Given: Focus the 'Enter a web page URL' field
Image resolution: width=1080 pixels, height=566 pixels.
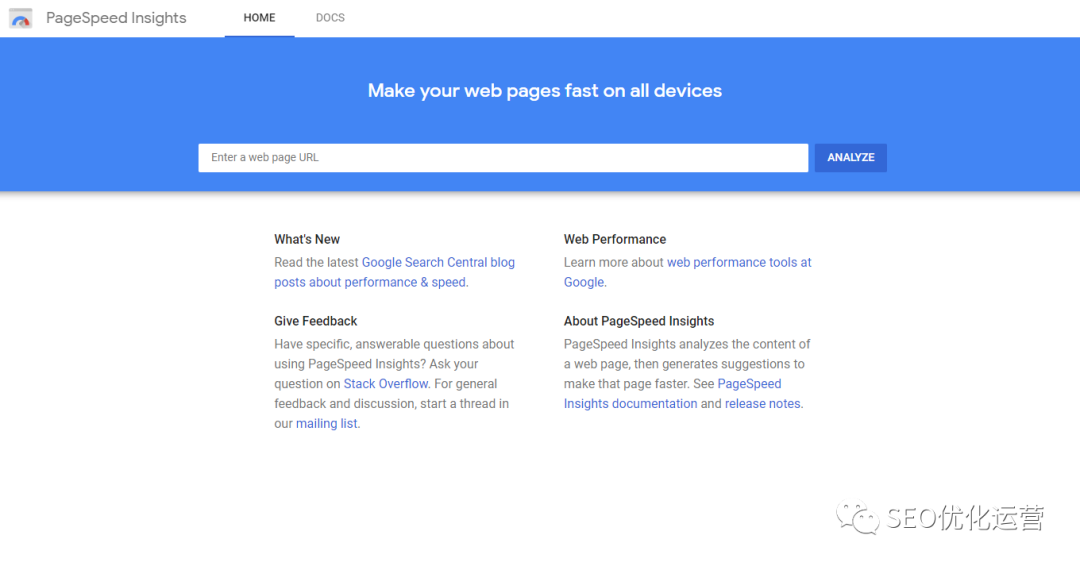Looking at the screenshot, I should pyautogui.click(x=503, y=158).
